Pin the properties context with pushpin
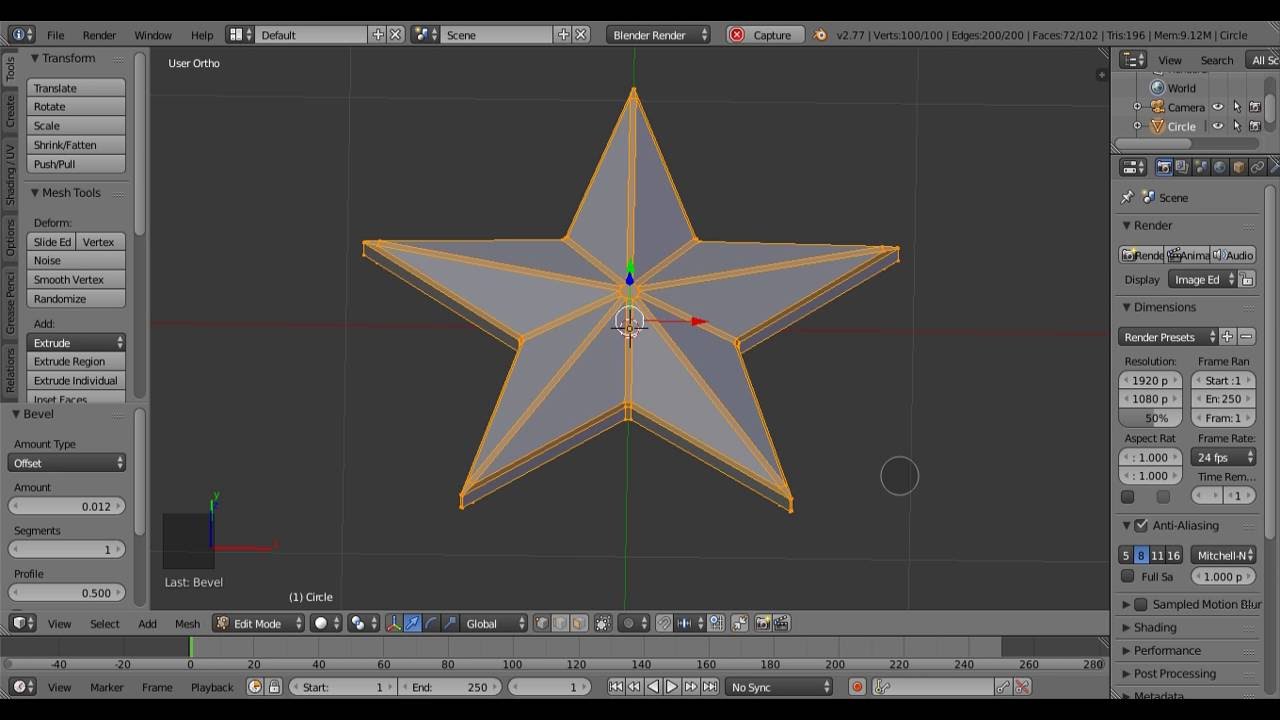 click(x=1128, y=197)
